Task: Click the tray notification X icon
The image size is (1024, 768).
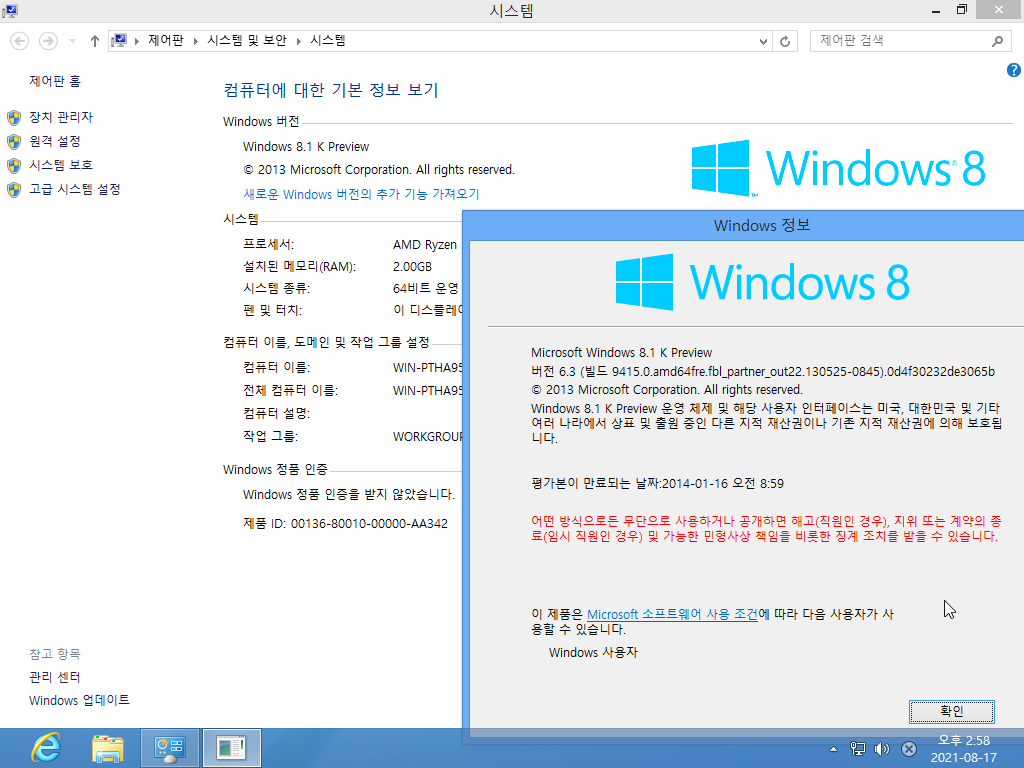Action: [x=908, y=749]
